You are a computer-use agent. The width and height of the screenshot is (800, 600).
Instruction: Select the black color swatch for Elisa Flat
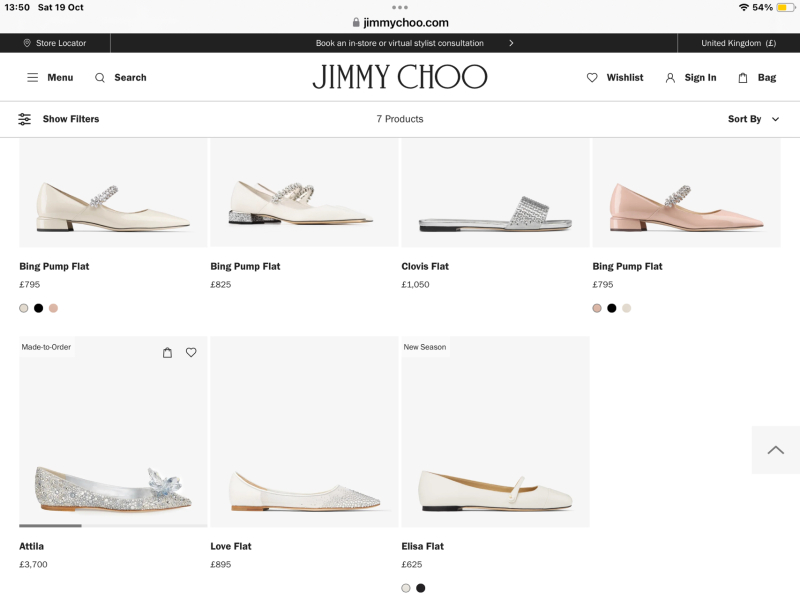(x=419, y=587)
